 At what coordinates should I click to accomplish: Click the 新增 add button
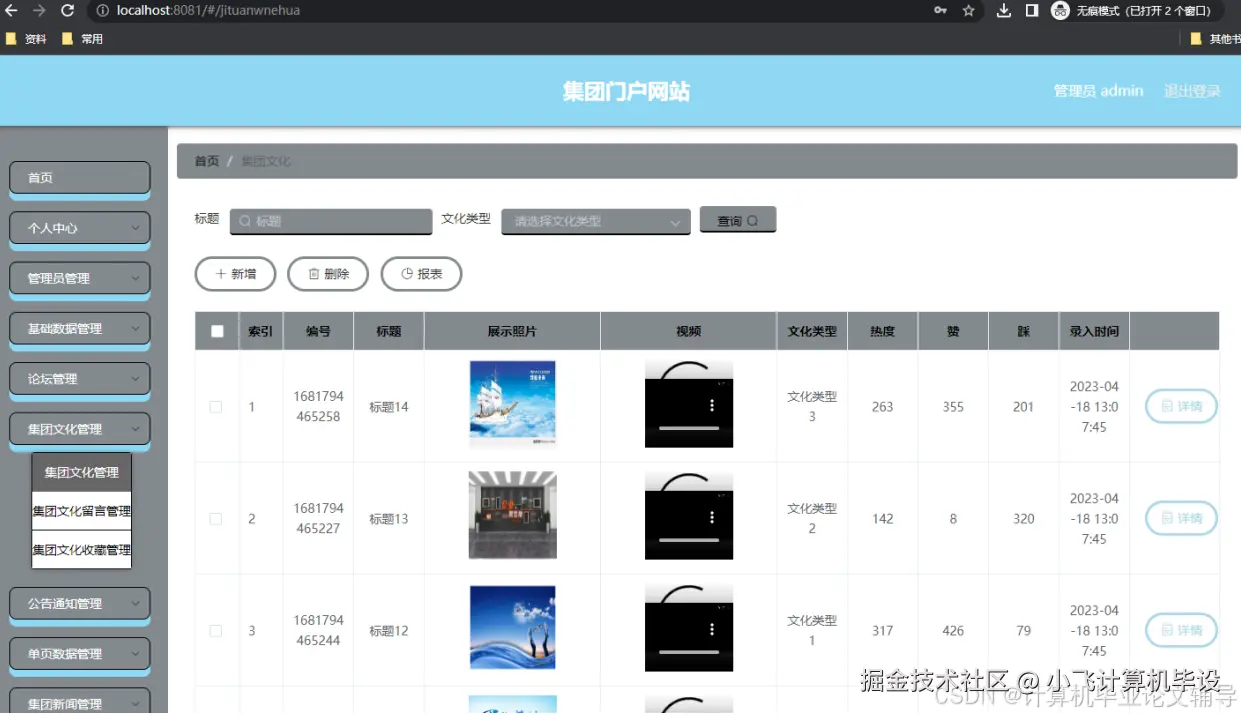(235, 274)
